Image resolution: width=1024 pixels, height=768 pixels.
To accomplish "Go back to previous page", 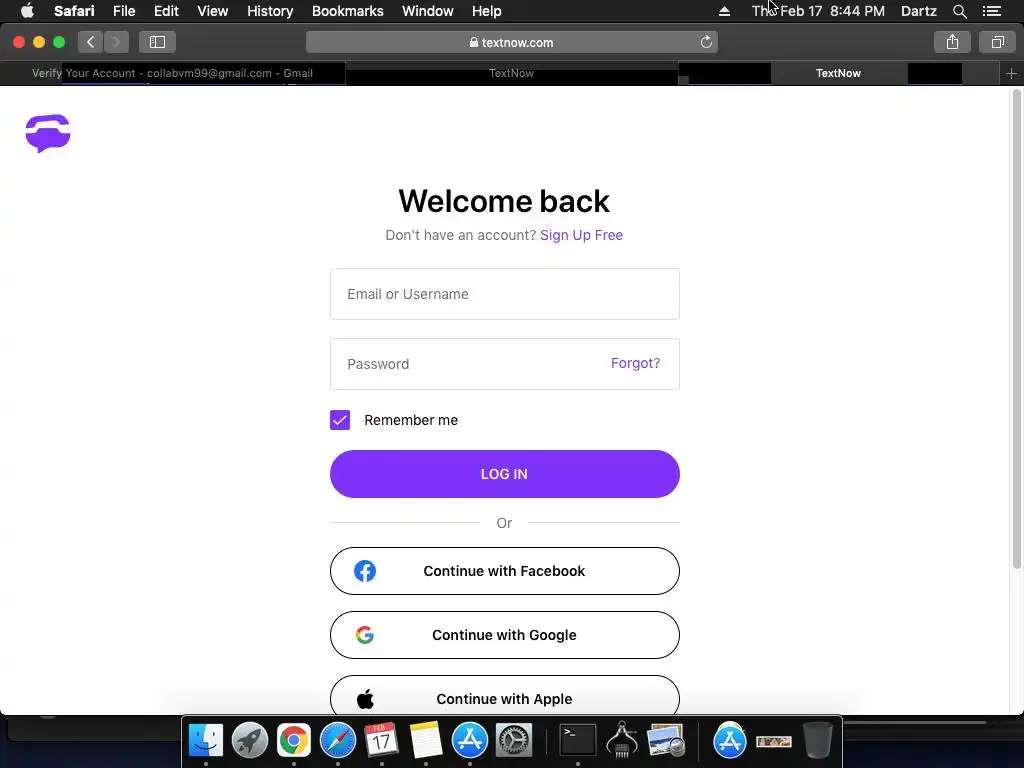I will (x=91, y=42).
